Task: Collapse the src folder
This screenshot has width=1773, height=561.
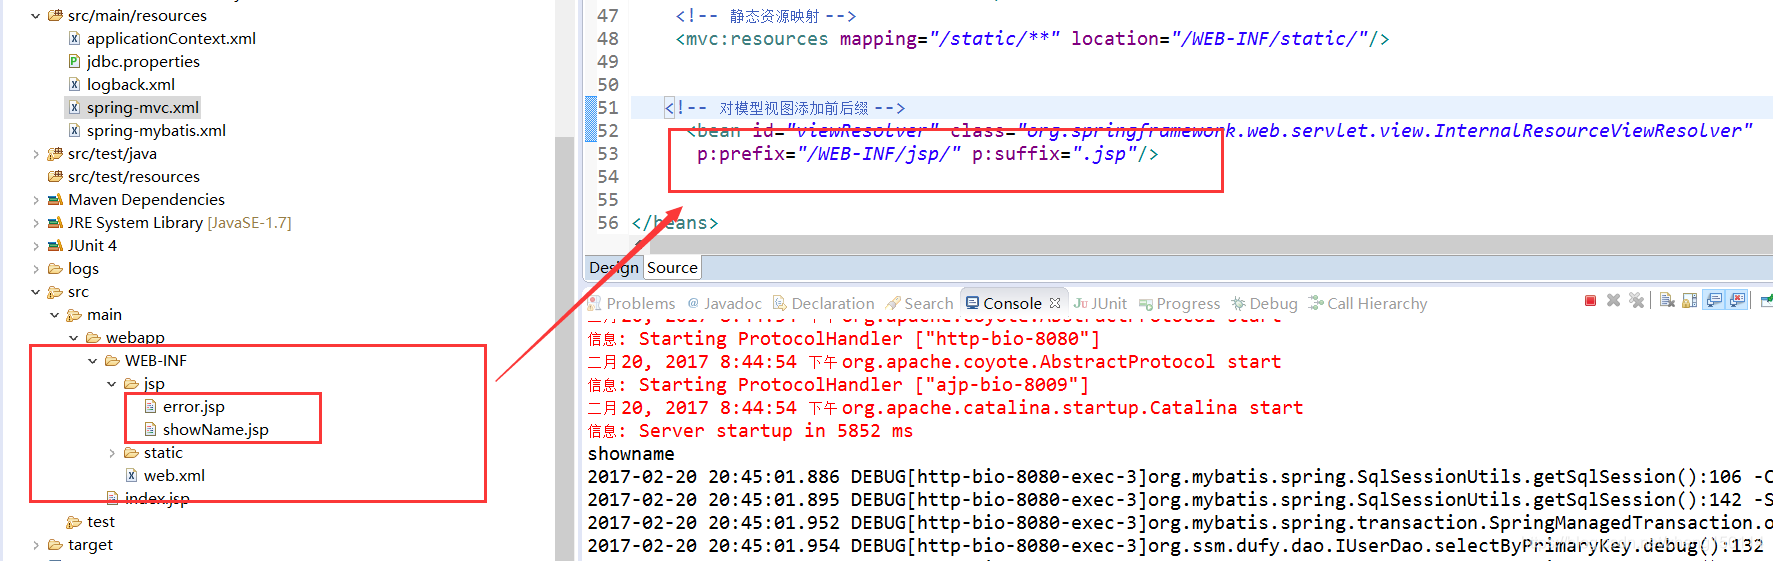Action: tap(36, 292)
